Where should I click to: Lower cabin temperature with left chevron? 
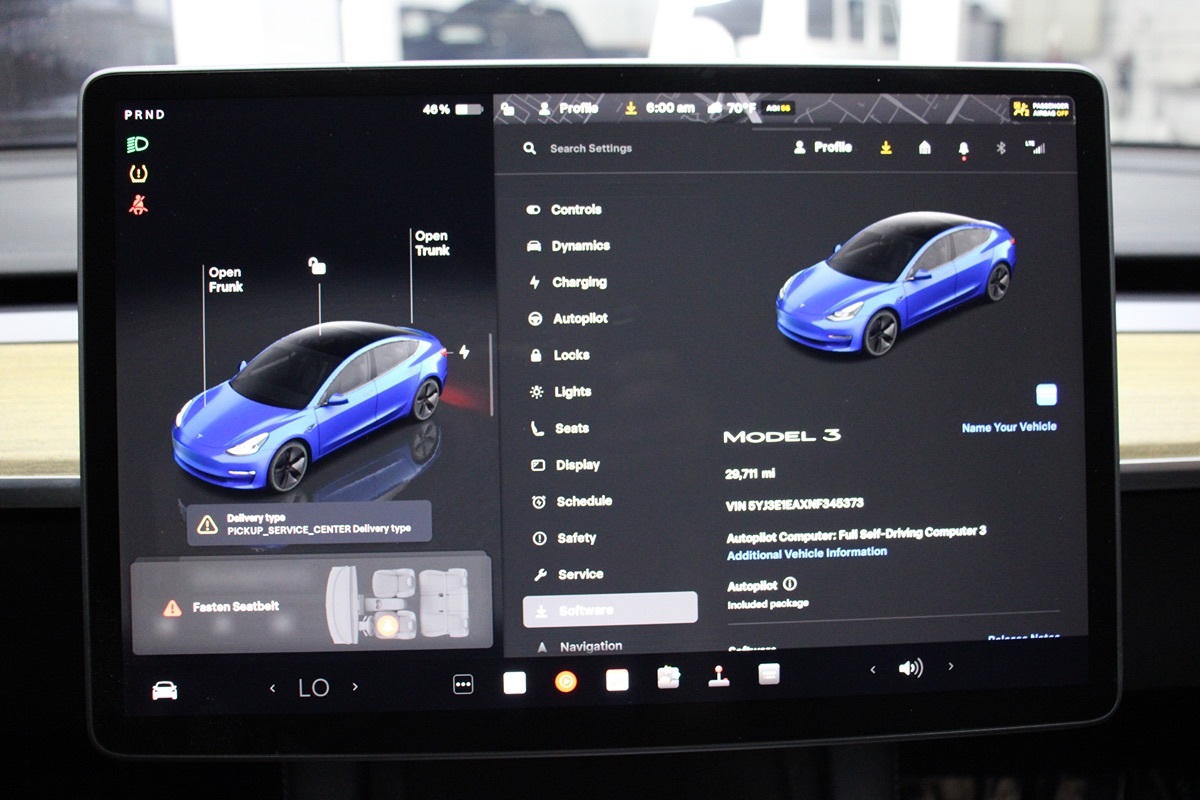[x=273, y=688]
